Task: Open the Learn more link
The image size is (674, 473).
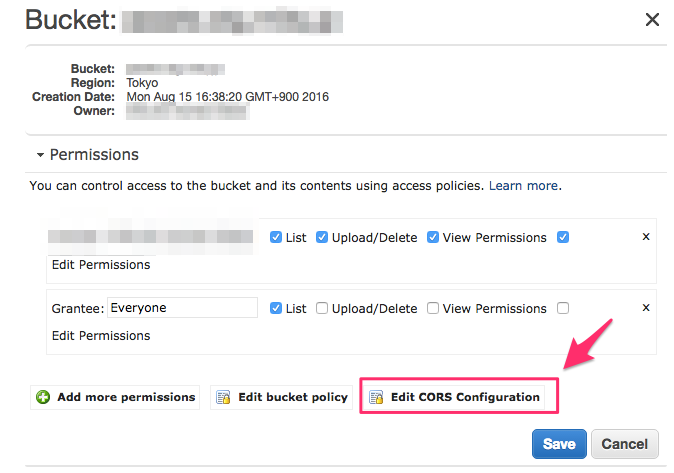Action: coord(524,186)
